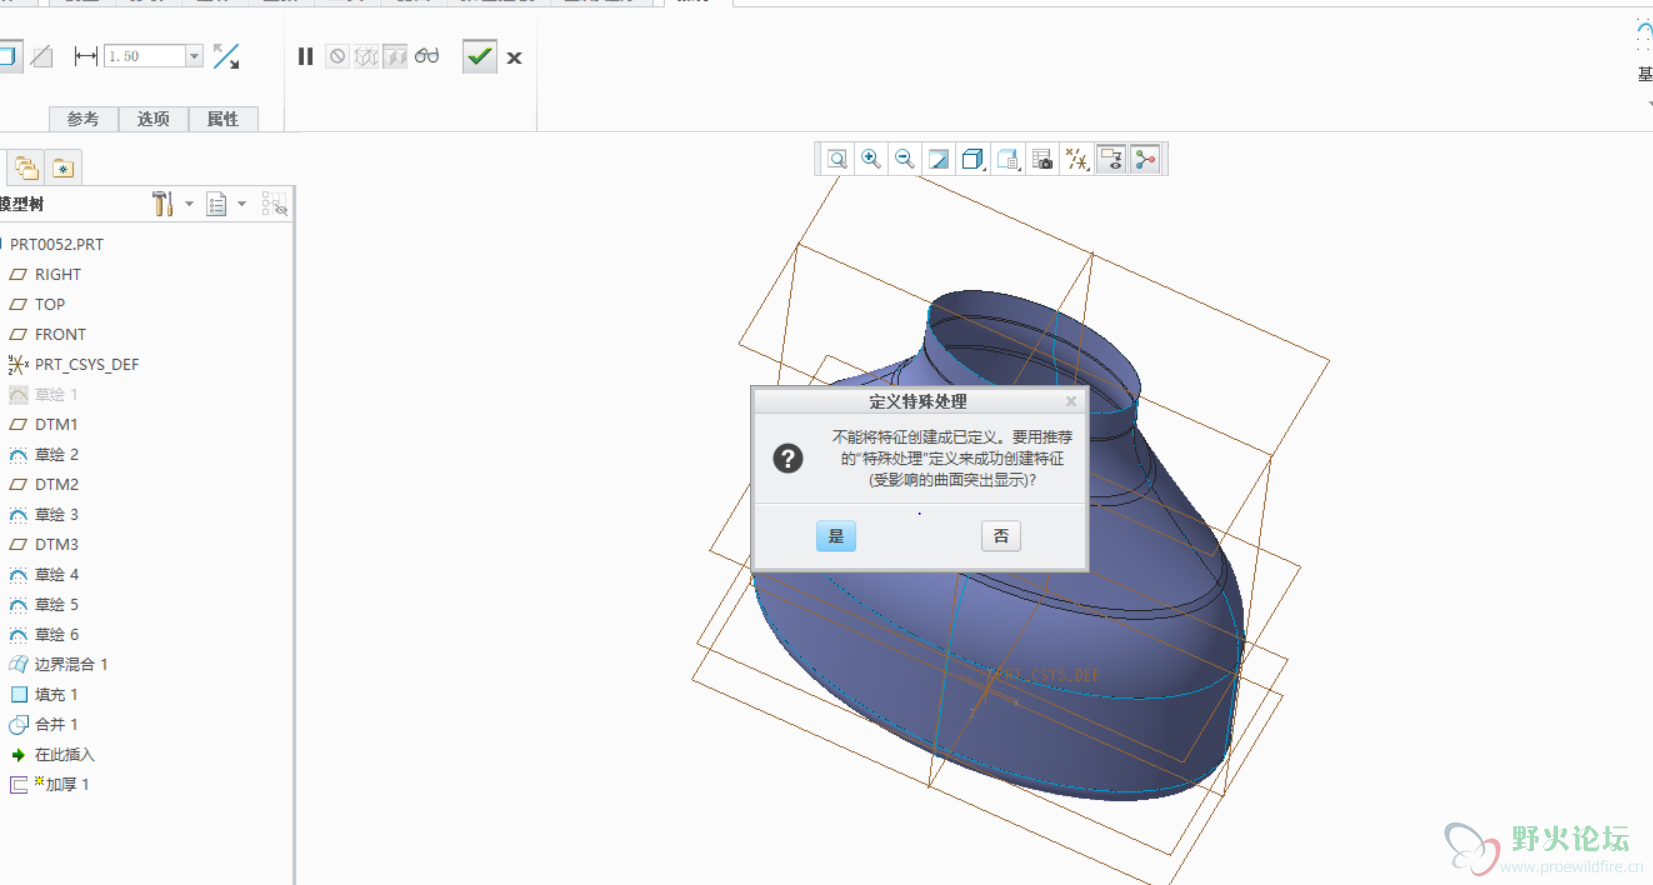1653x885 pixels.
Task: Select 草绘 3 in the model tree
Action: [x=56, y=514]
